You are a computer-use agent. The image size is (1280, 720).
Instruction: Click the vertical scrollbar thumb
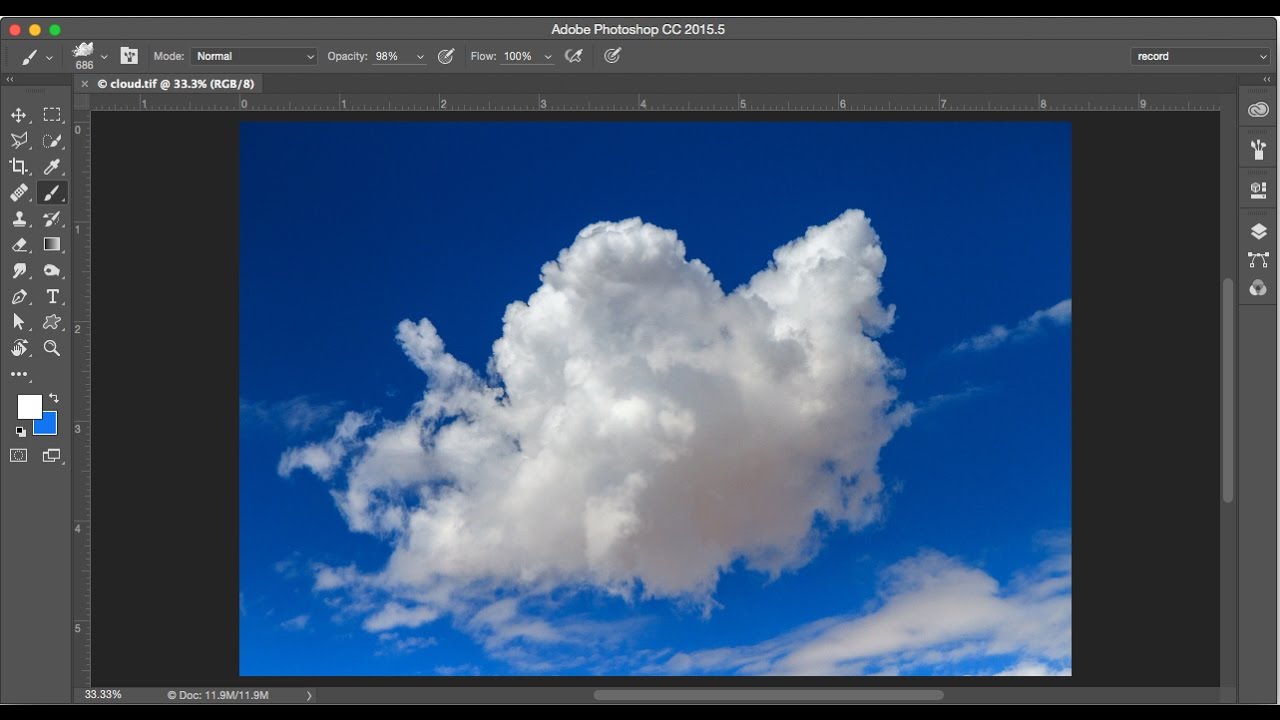click(x=1228, y=390)
